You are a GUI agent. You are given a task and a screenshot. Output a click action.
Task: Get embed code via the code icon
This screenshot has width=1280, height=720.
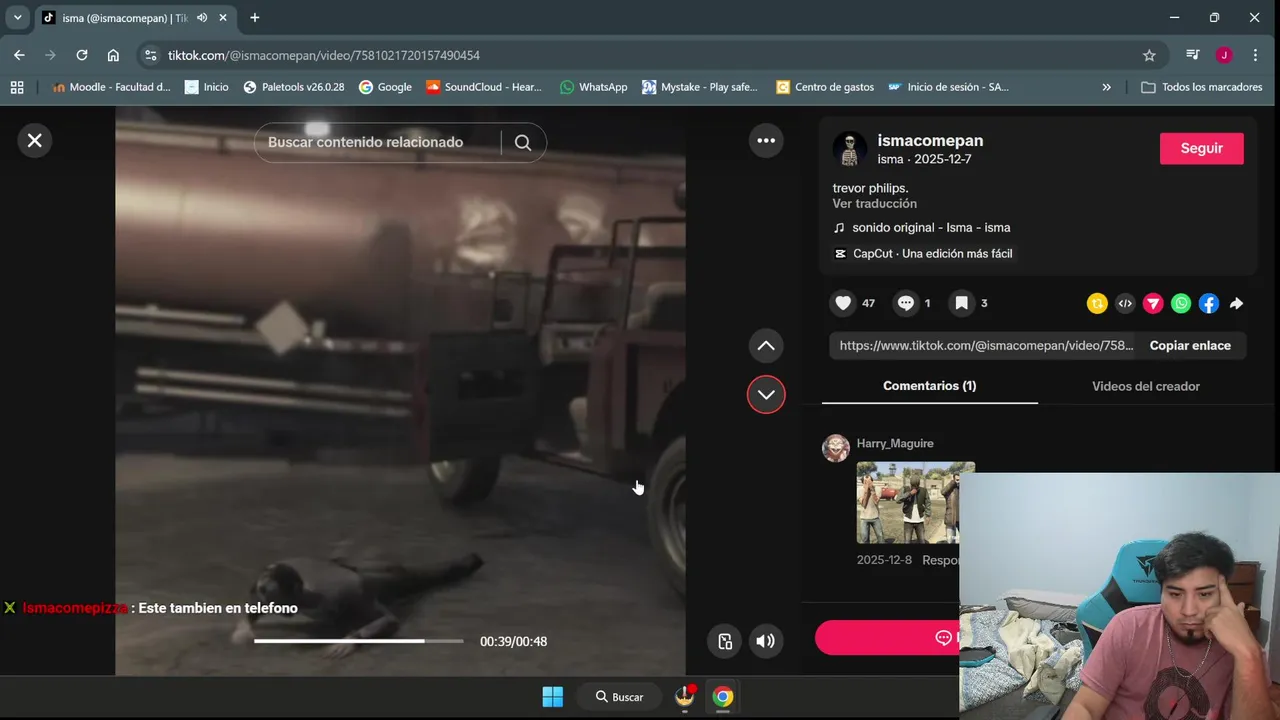[1125, 303]
